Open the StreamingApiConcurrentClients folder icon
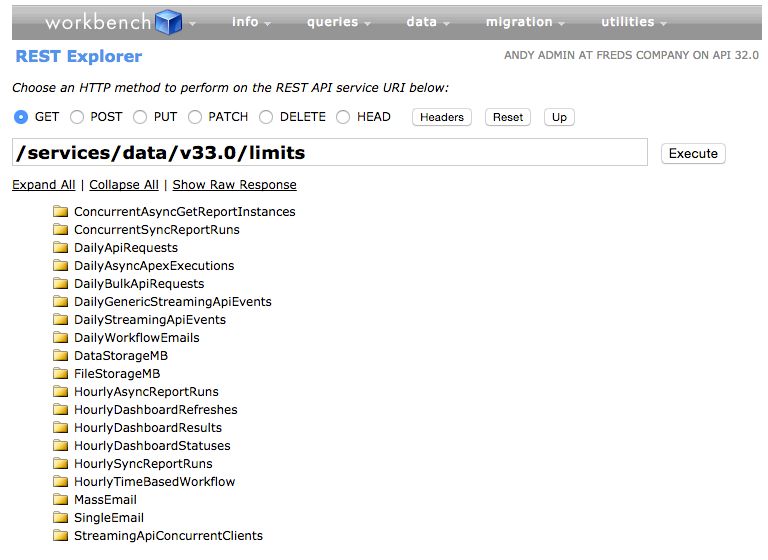 [60, 536]
